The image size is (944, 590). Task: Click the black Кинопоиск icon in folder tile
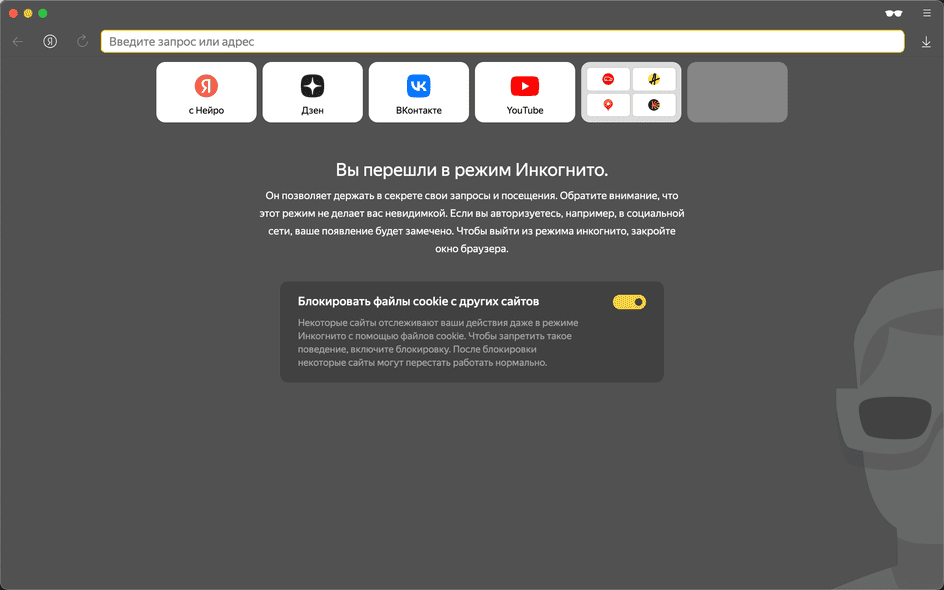coord(654,105)
